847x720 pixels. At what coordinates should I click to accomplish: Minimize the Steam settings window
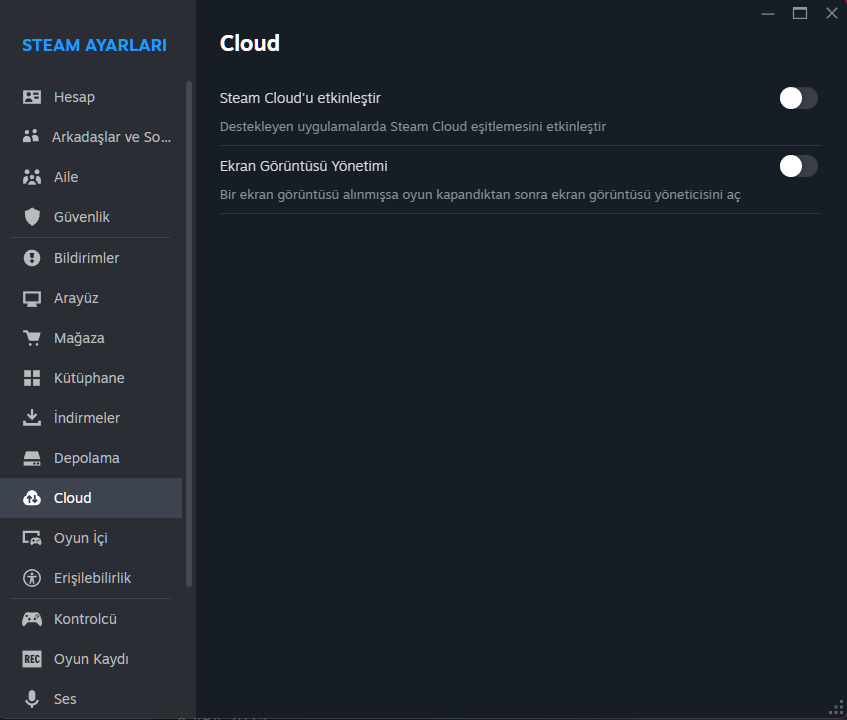pos(768,14)
